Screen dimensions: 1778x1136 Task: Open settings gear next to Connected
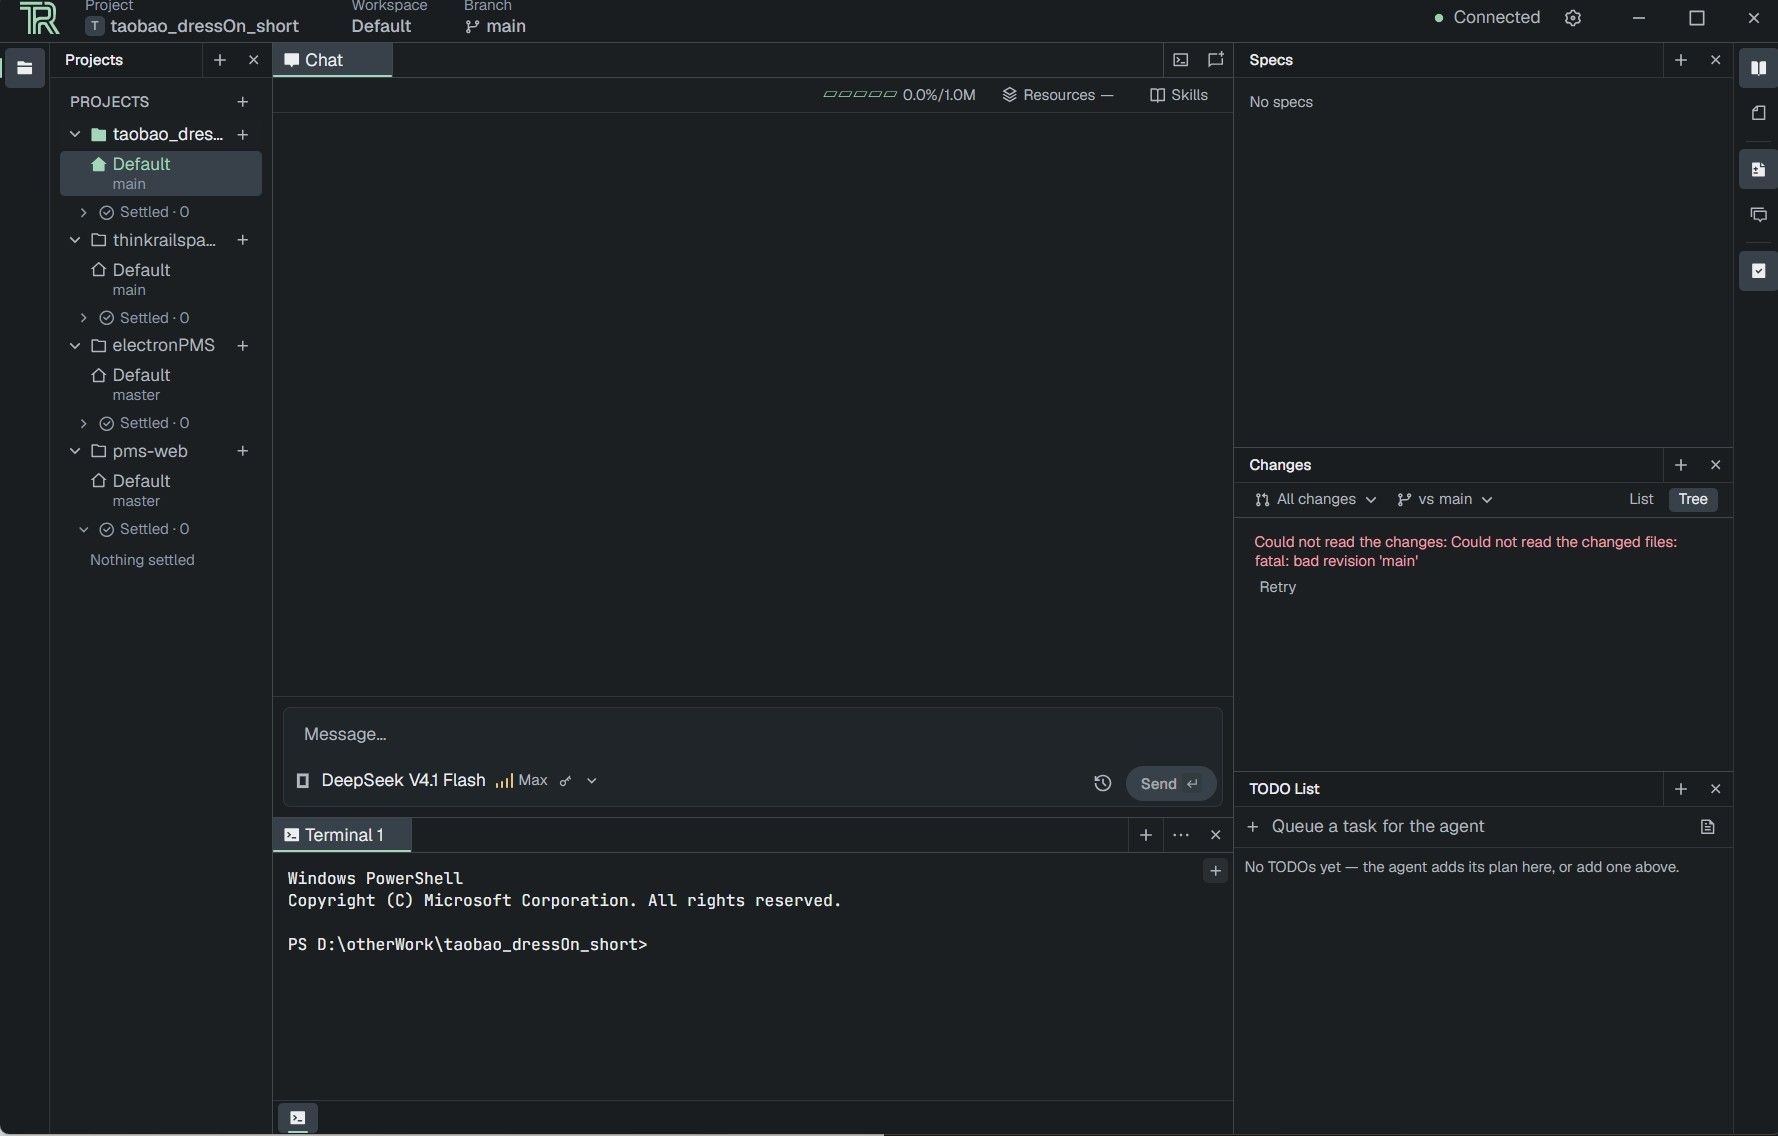pos(1573,18)
